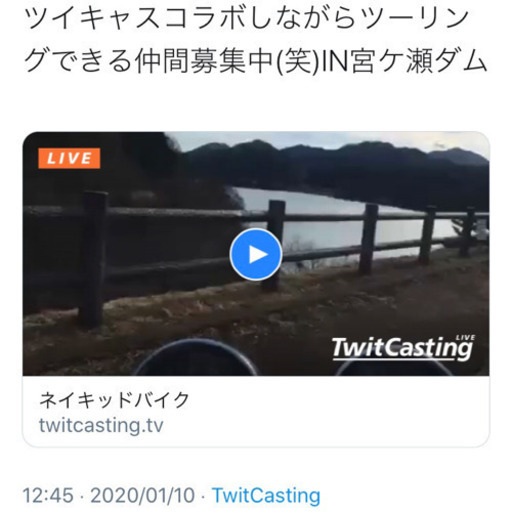Image resolution: width=512 pixels, height=512 pixels.
Task: Click the left motorcycle gauge in the video
Action: [x=196, y=358]
